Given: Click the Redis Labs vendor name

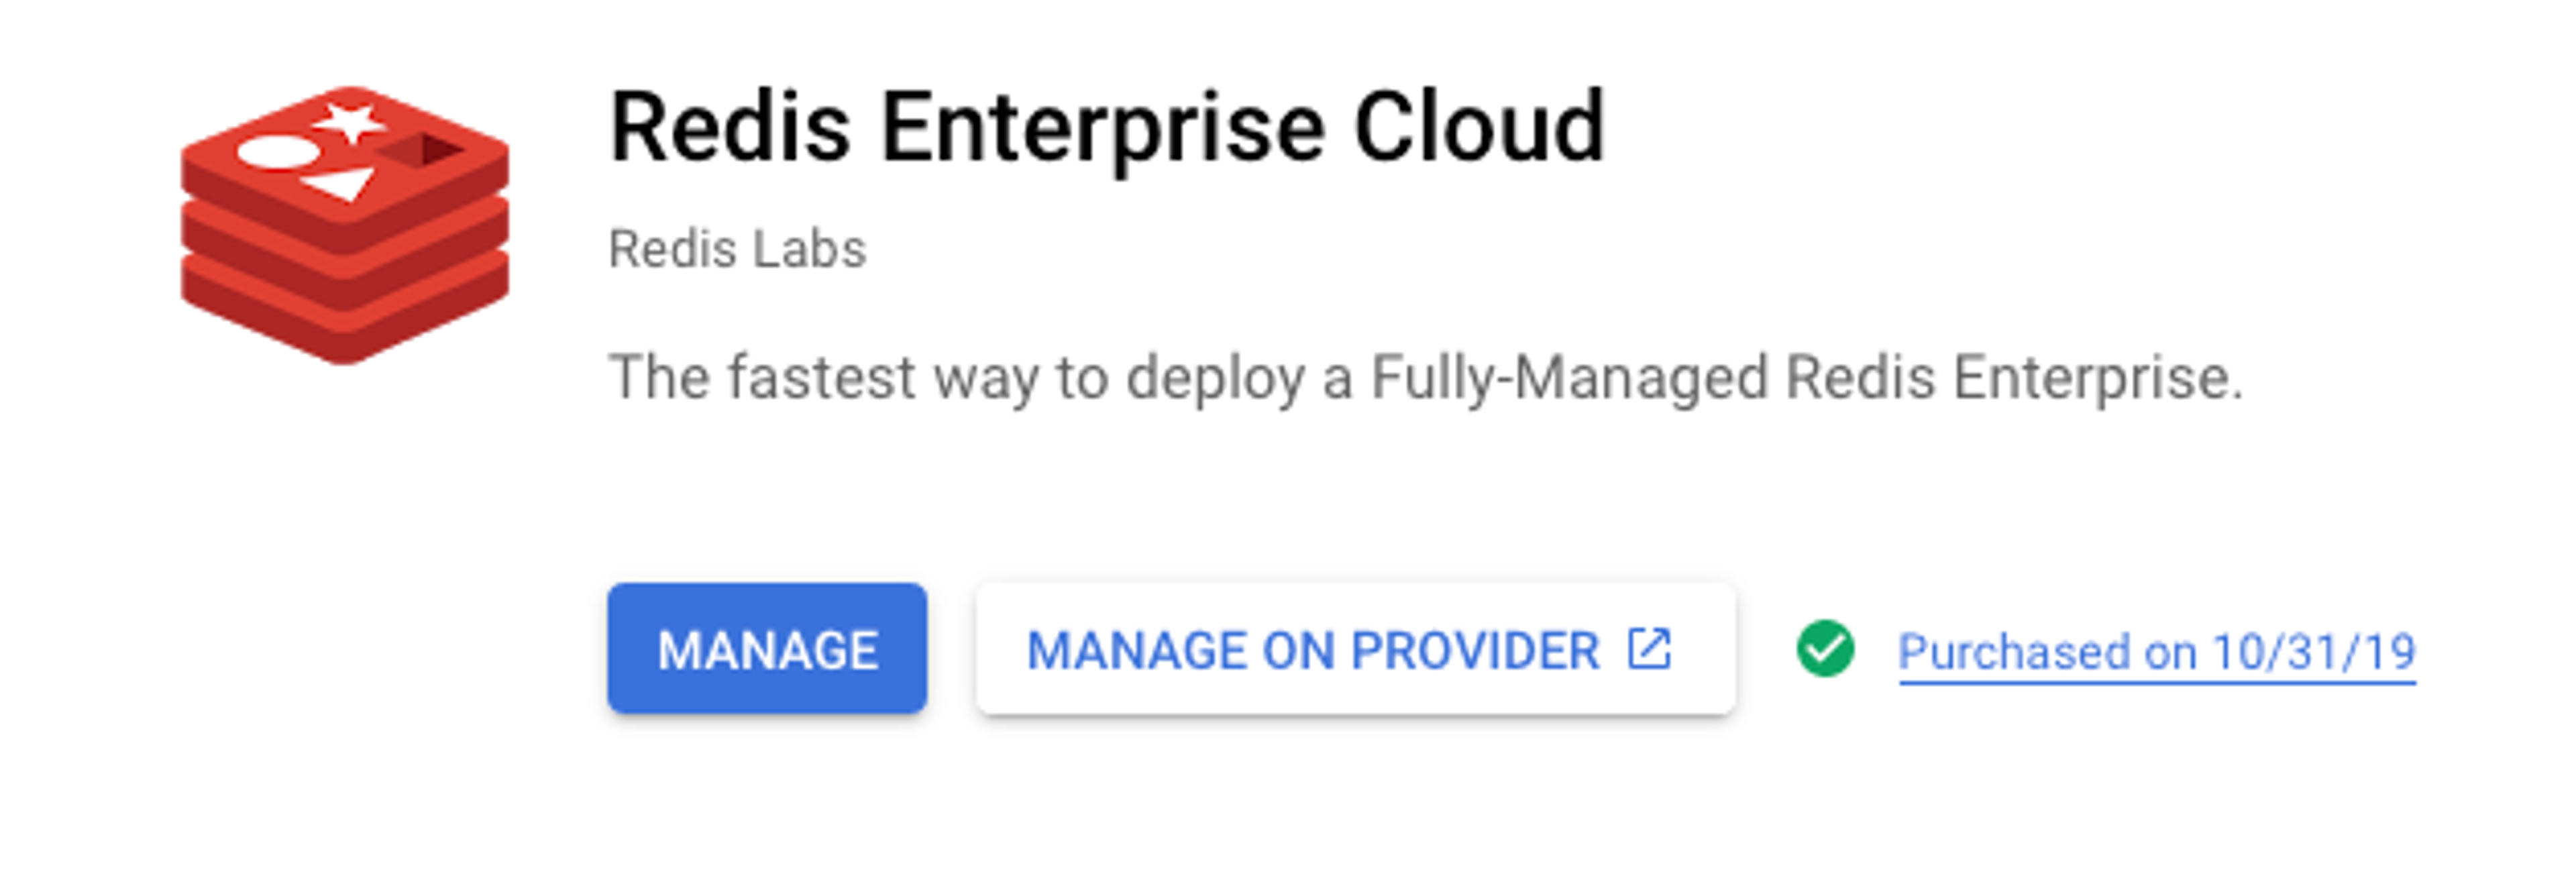Looking at the screenshot, I should point(737,249).
